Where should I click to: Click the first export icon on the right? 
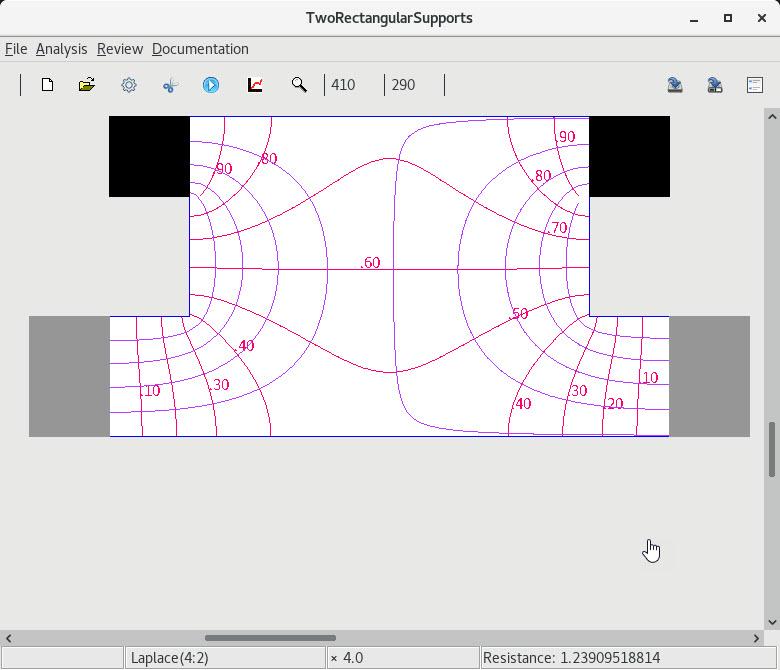675,85
